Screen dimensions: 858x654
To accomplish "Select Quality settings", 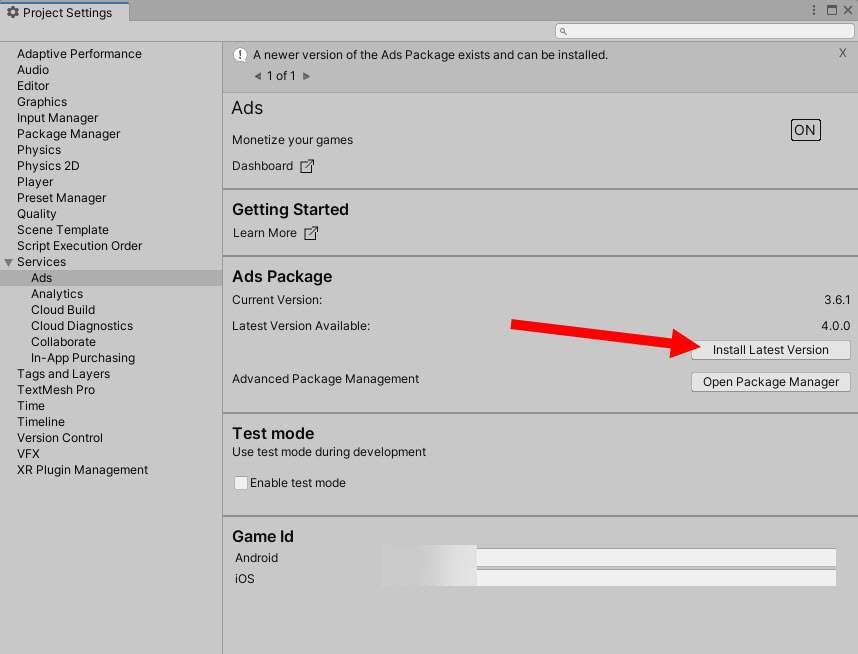I will (37, 214).
